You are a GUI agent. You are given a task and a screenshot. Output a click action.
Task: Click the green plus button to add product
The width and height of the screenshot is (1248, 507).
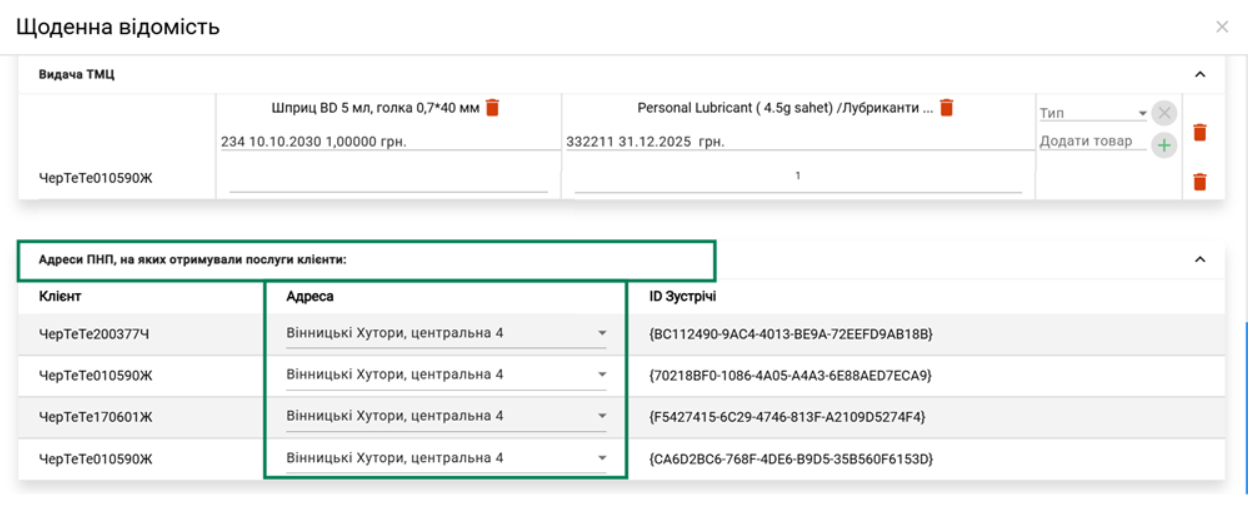[x=1164, y=145]
